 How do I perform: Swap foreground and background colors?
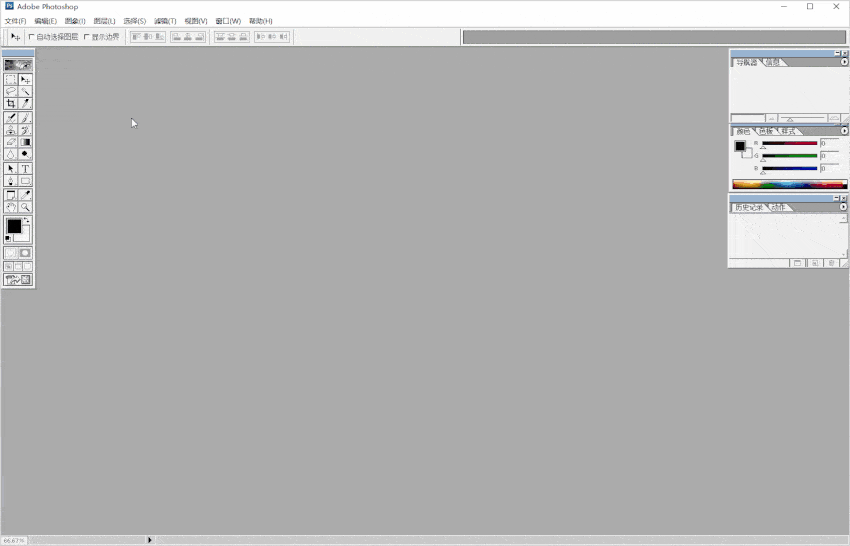pos(27,220)
